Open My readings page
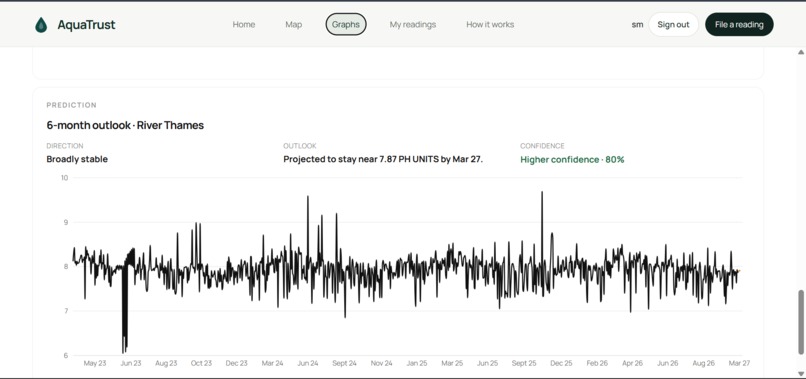Screen dimensions: 806x379 pyautogui.click(x=413, y=25)
